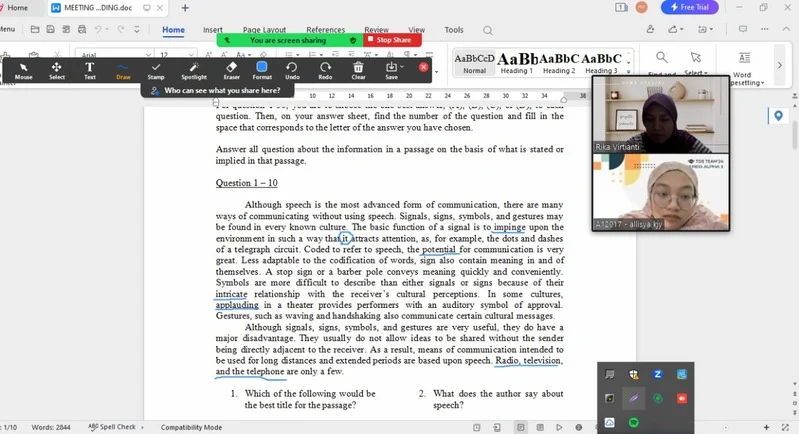Image resolution: width=799 pixels, height=434 pixels.
Task: Select the Mouse annotation tool
Action: (23, 70)
